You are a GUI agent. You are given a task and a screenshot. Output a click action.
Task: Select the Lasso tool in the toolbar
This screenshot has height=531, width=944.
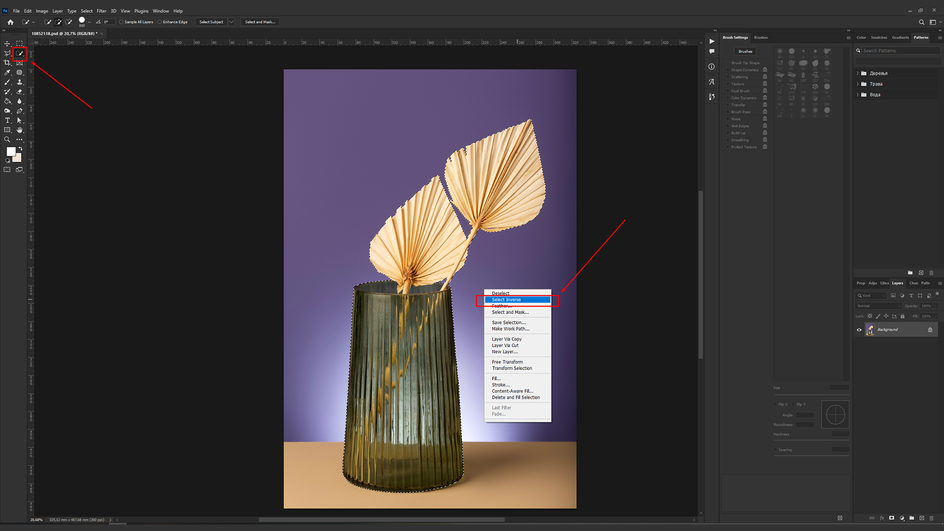[x=7, y=53]
